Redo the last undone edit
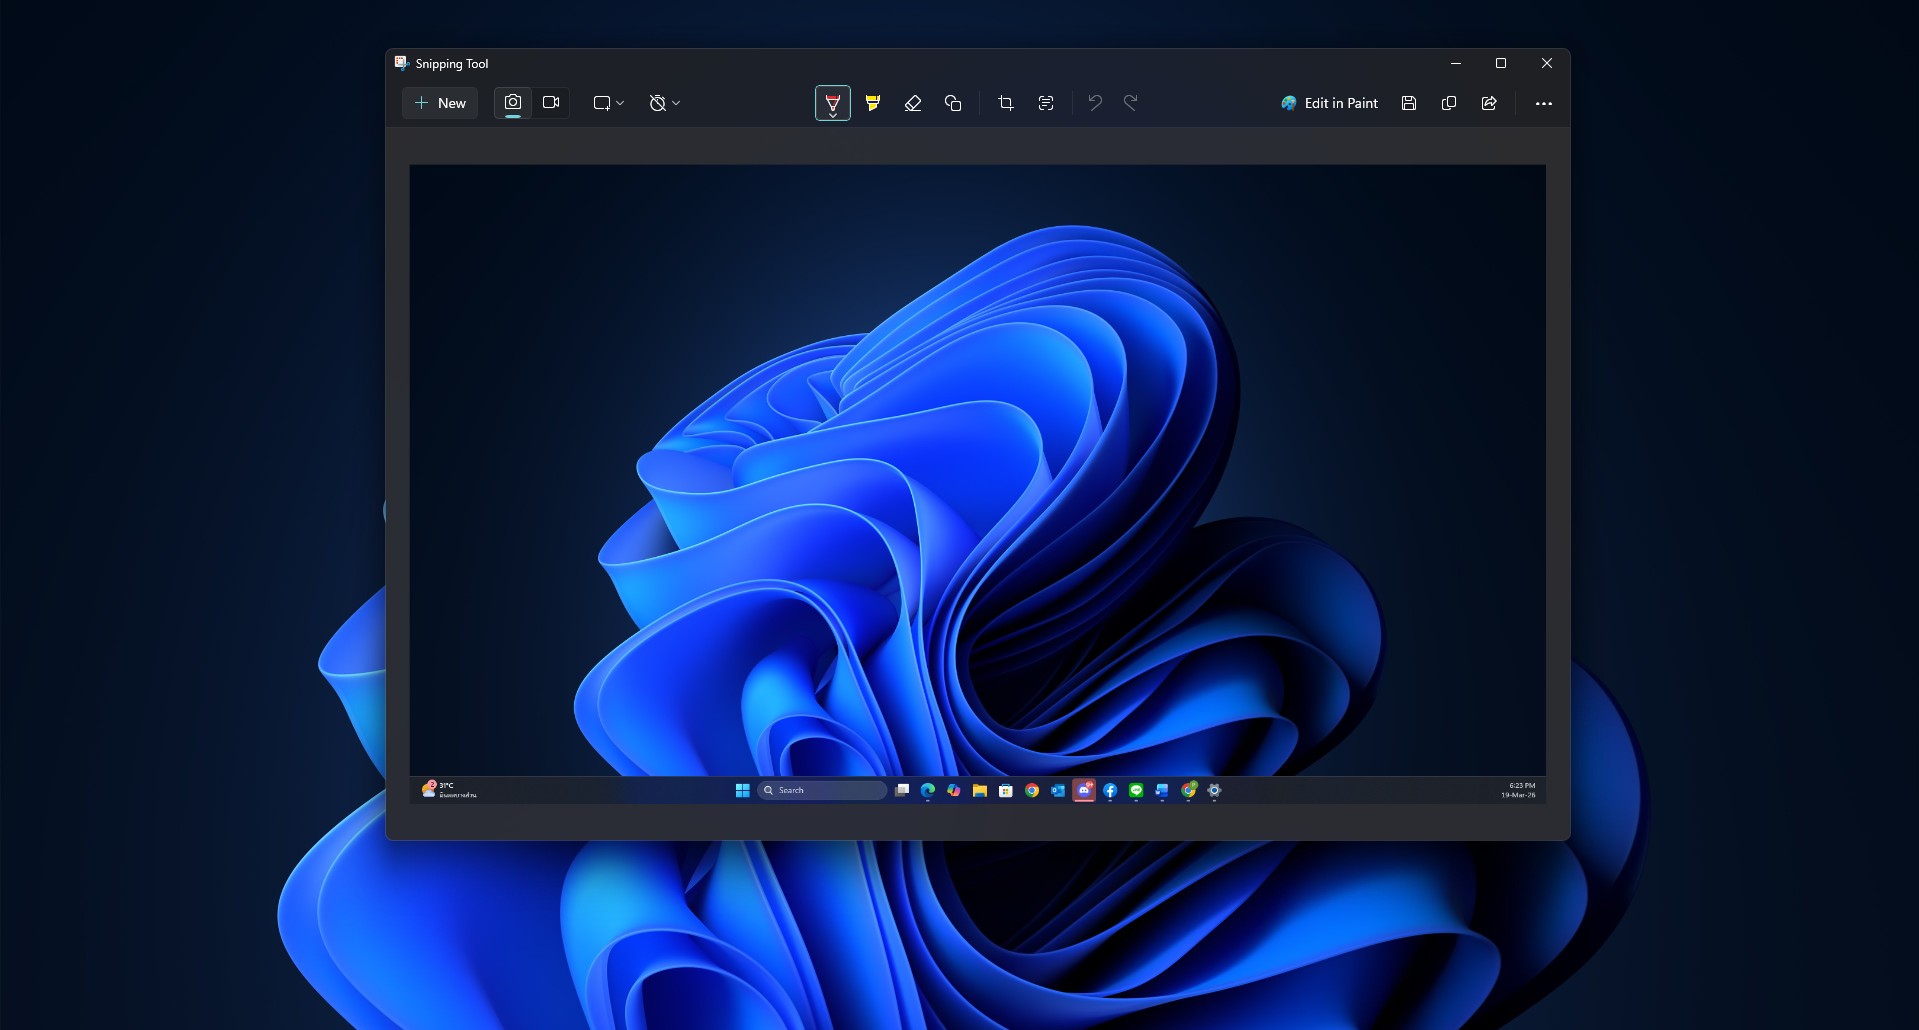 pyautogui.click(x=1131, y=103)
